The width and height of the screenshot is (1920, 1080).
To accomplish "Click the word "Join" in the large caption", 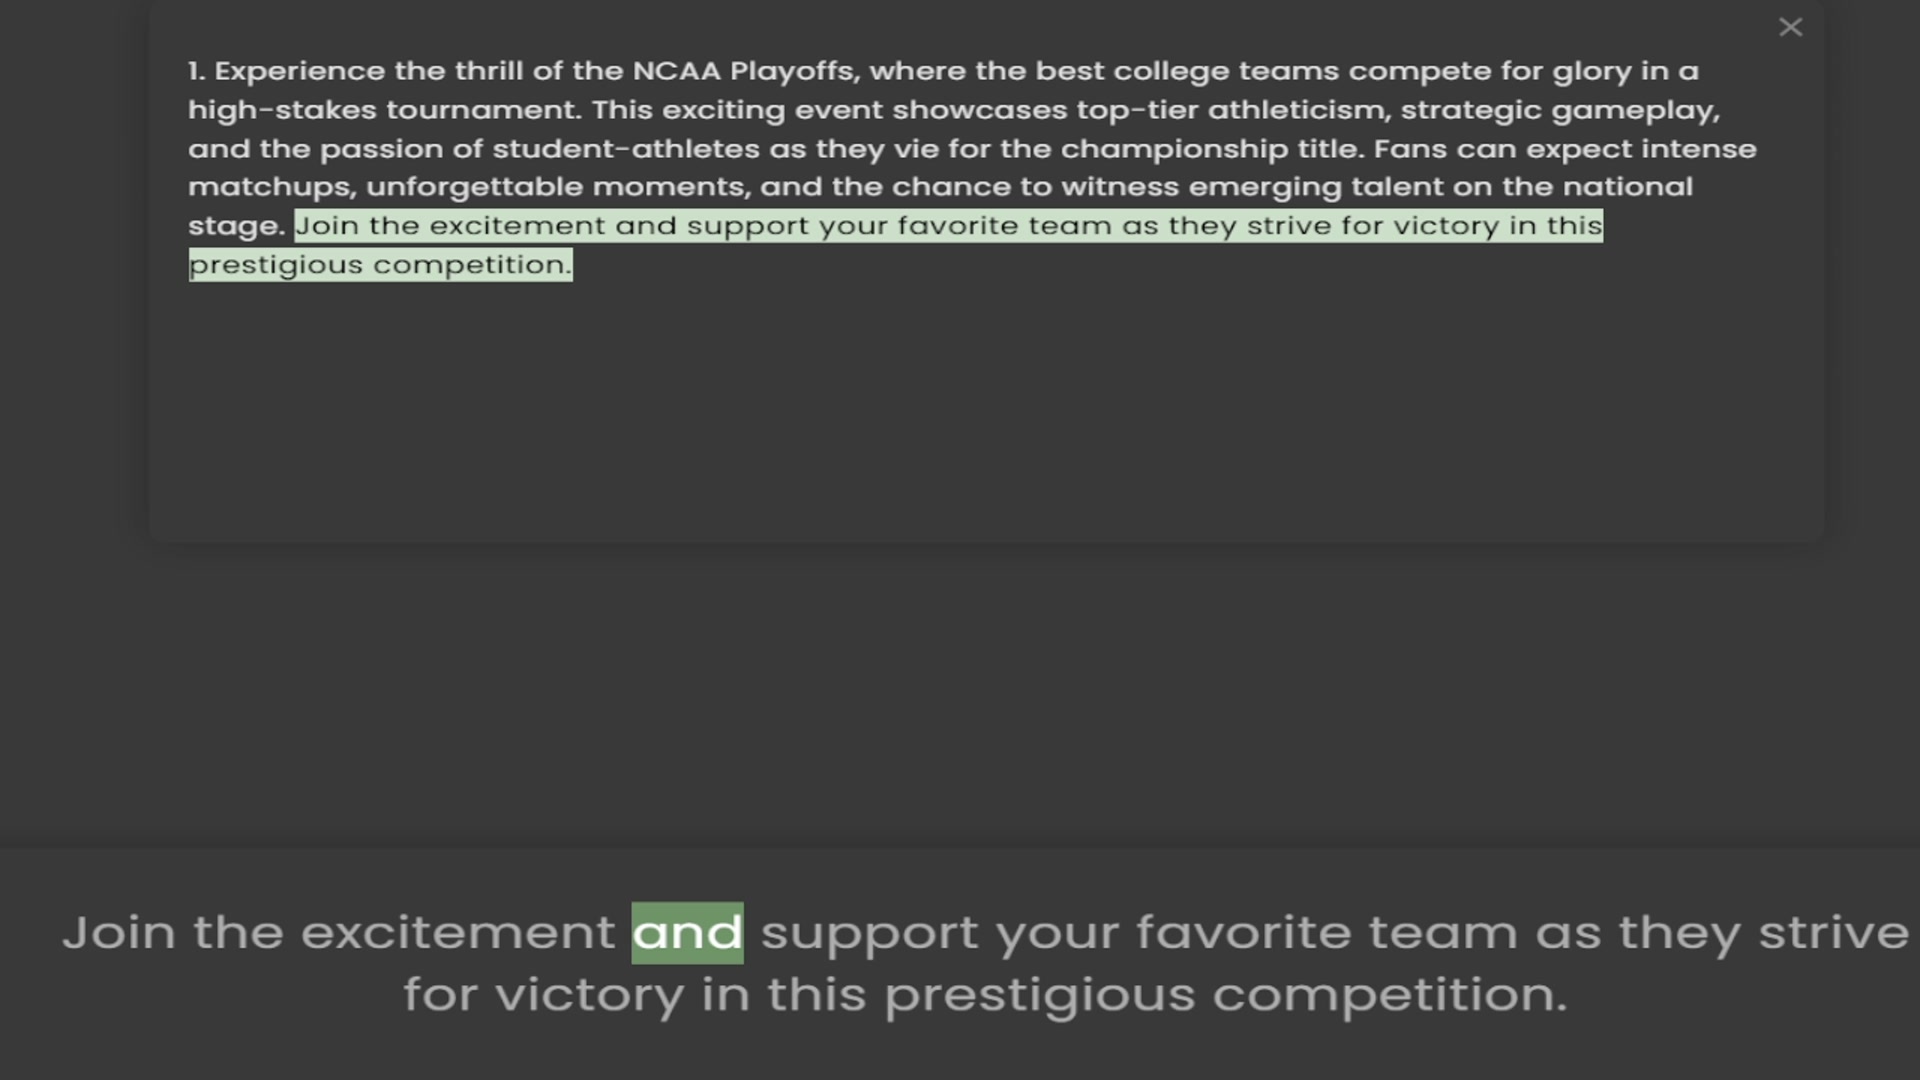I will [119, 933].
